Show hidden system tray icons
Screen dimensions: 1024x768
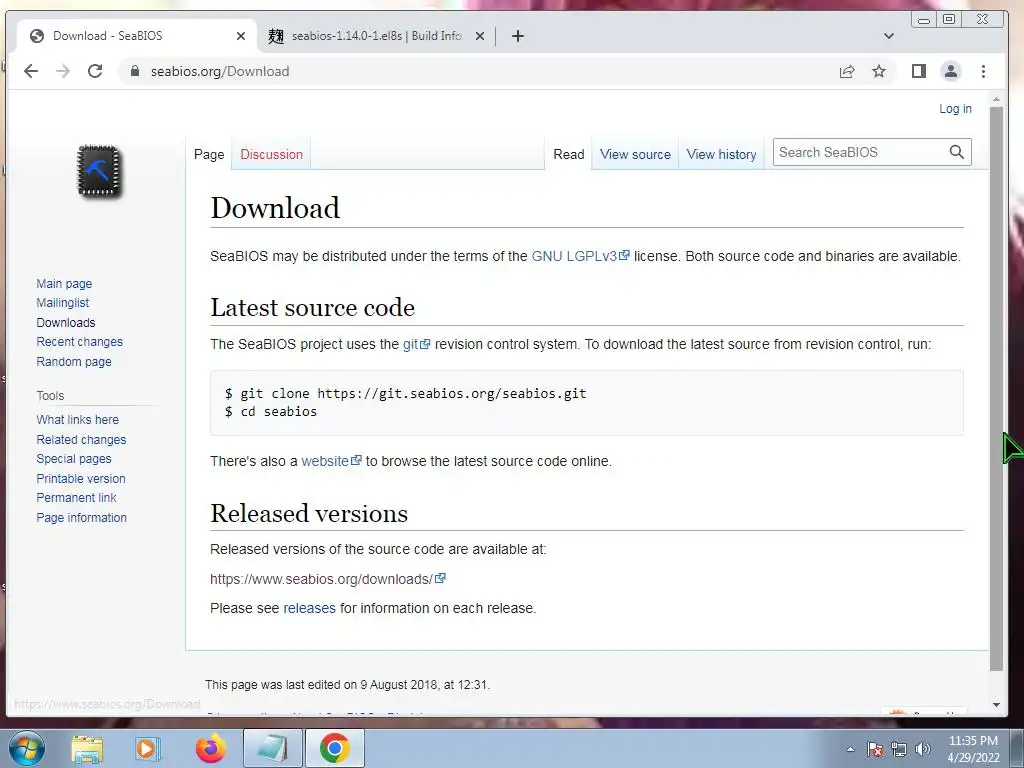coord(850,749)
